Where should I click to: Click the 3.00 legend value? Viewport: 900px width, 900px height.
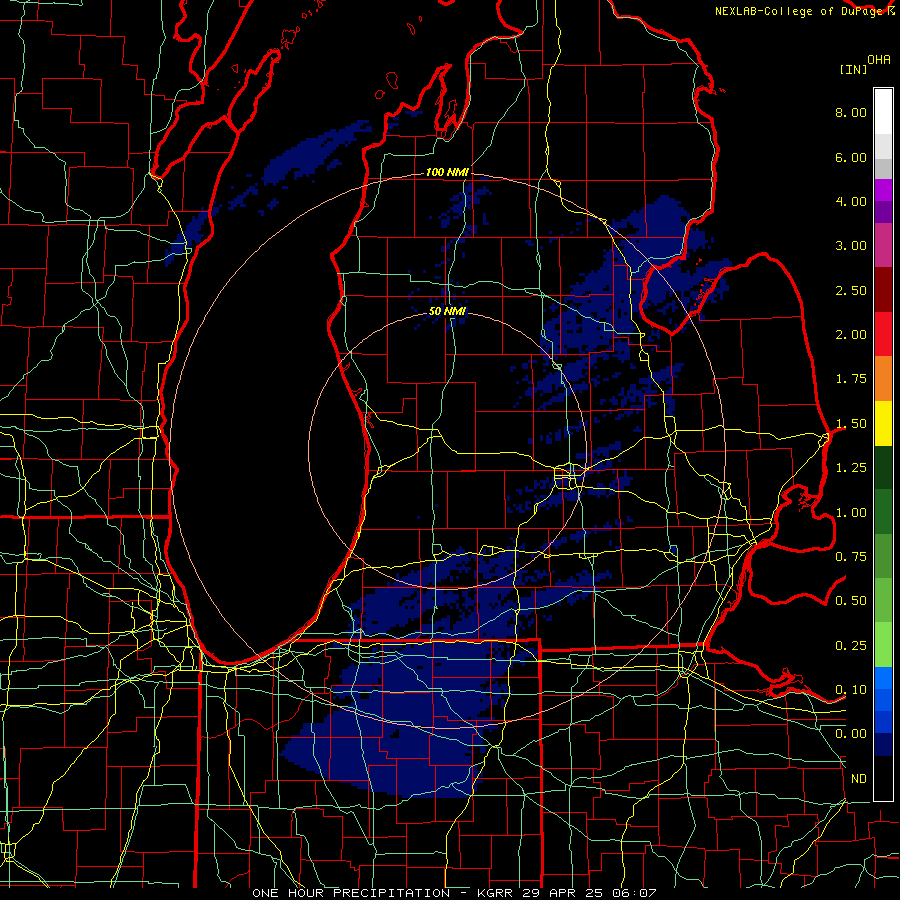[x=851, y=246]
